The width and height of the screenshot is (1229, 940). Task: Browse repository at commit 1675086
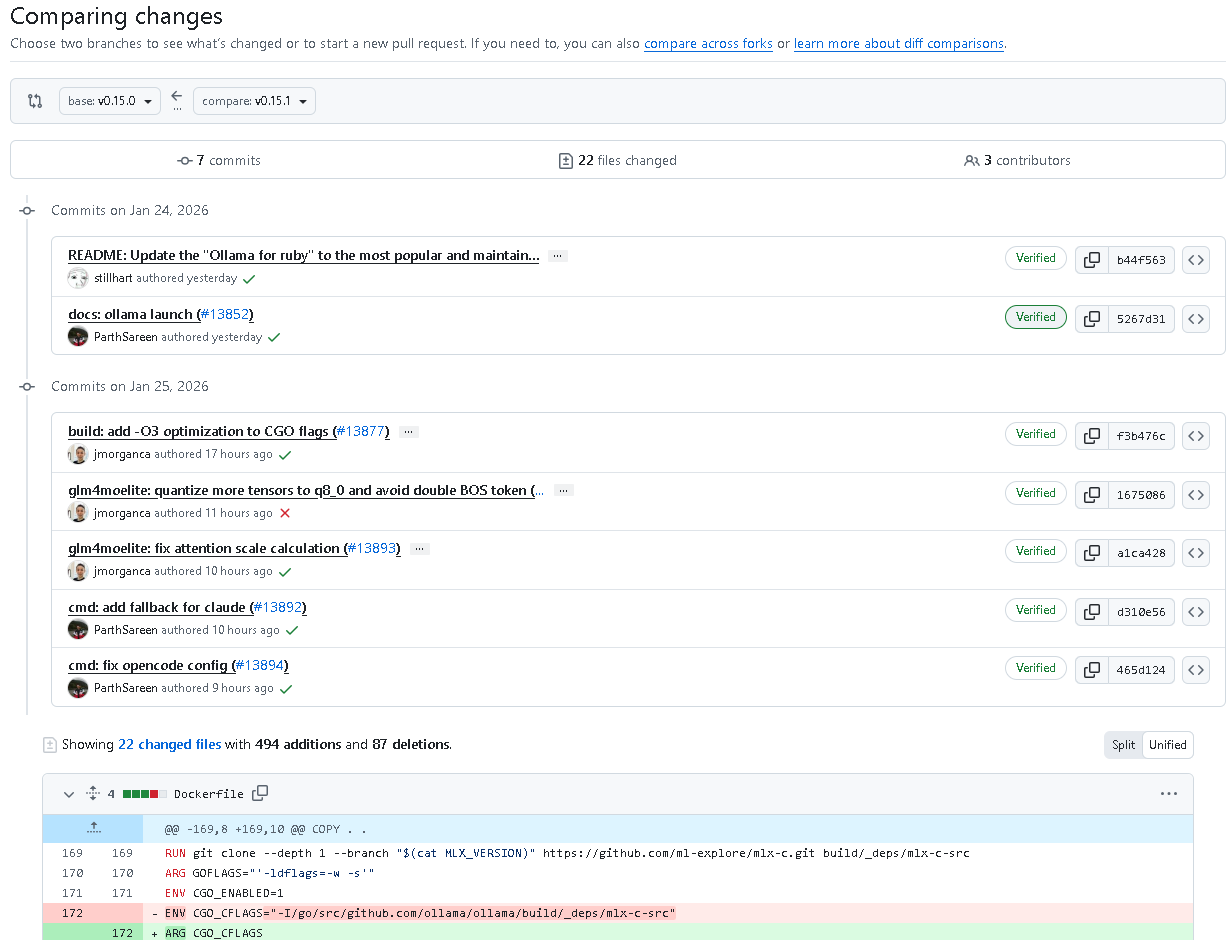tap(1196, 494)
